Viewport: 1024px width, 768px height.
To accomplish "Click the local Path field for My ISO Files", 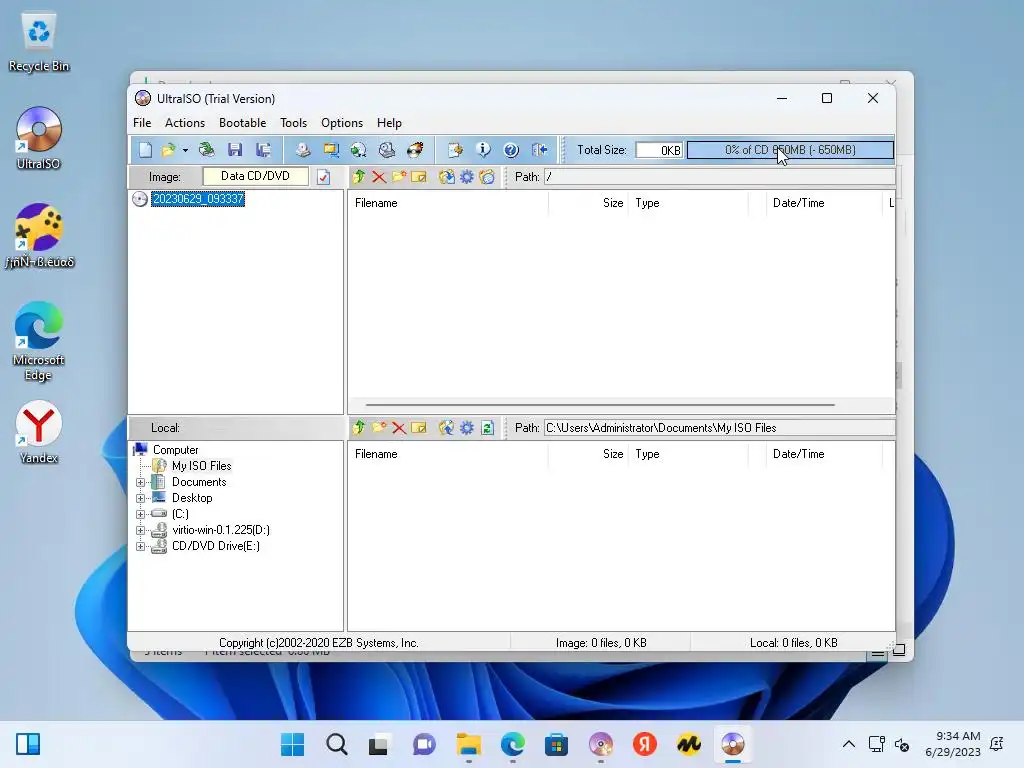I will 719,428.
